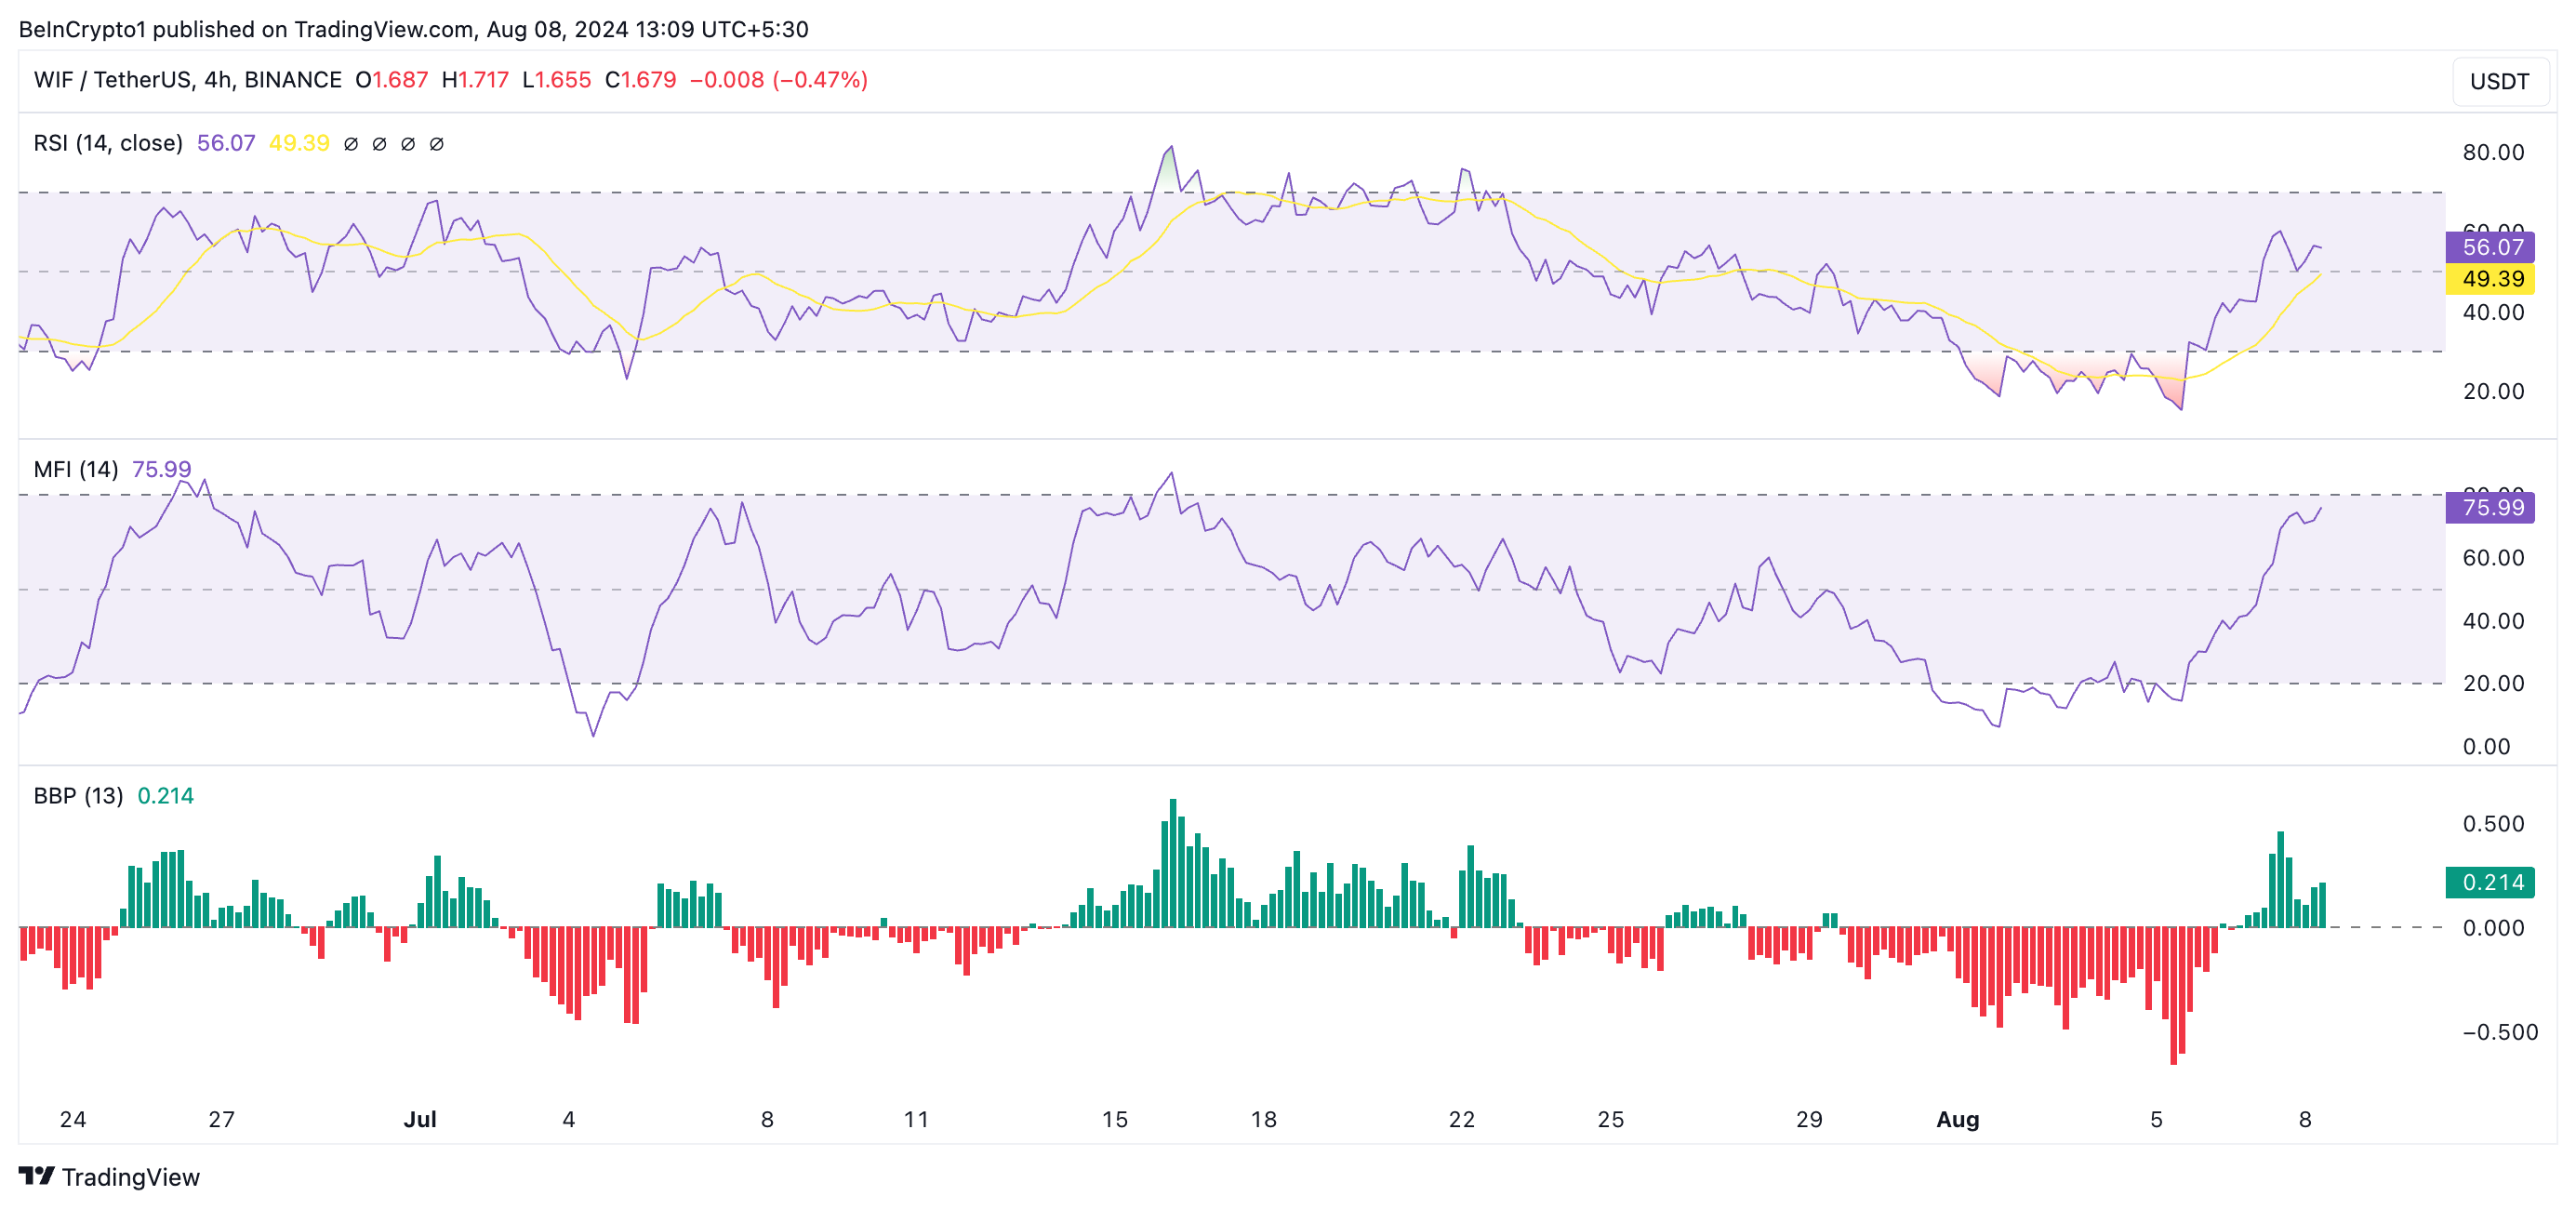
Task: Click the yellow 49.39 RSI axis price tag
Action: [x=2490, y=279]
